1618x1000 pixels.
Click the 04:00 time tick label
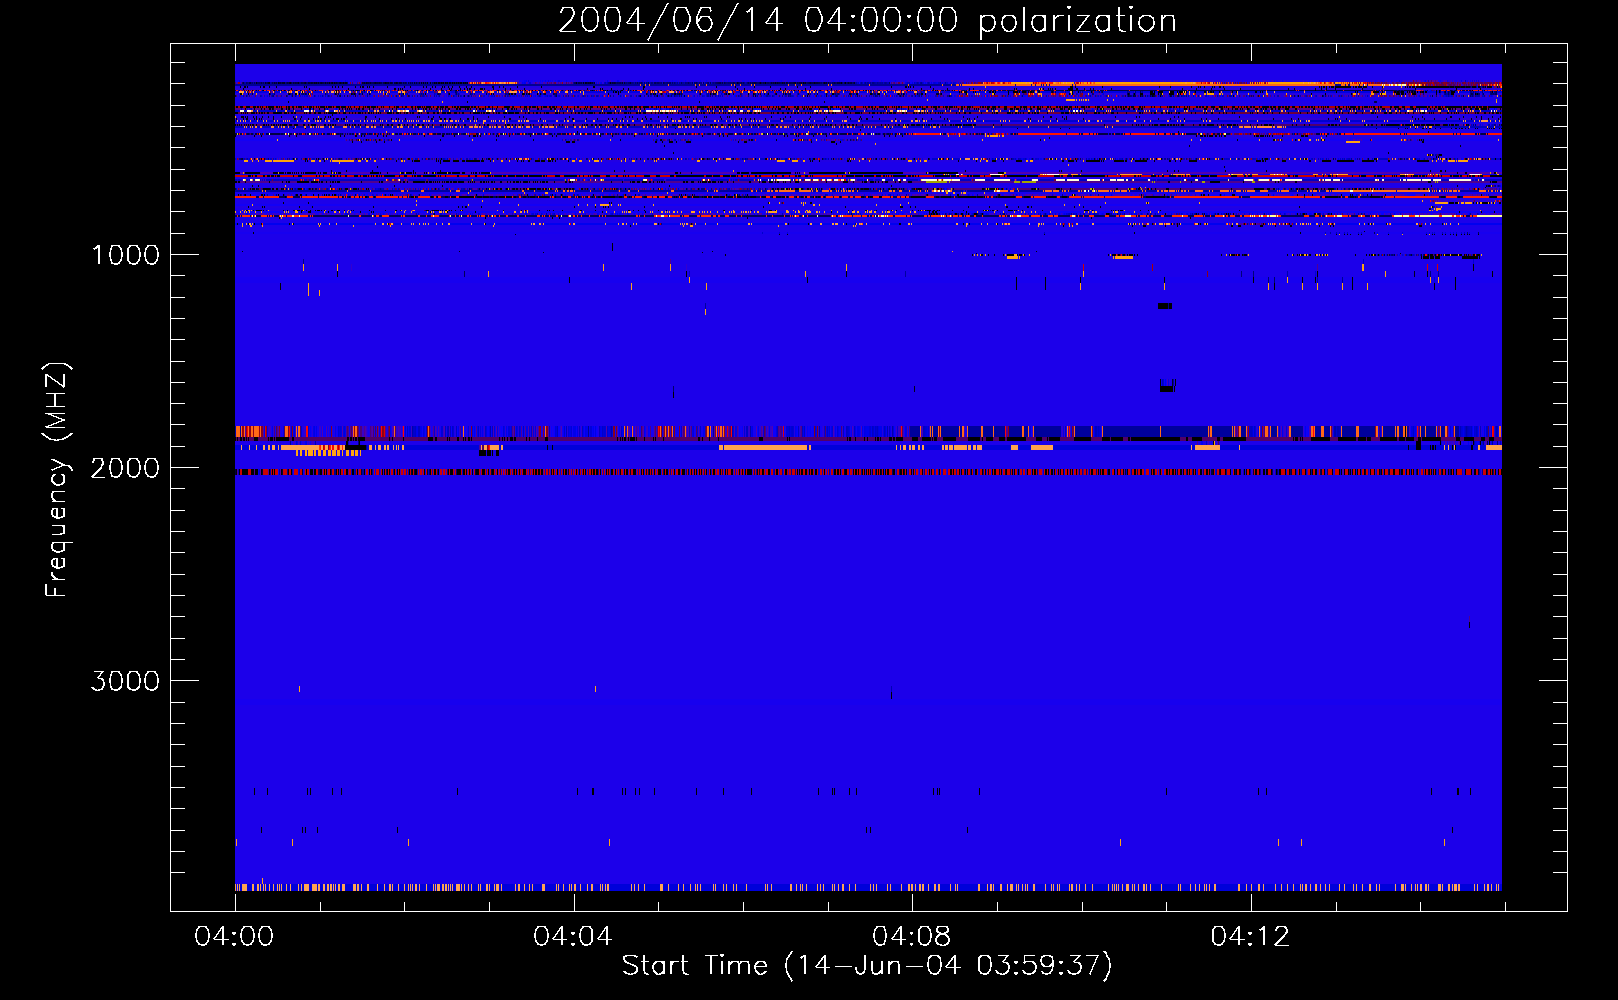pyautogui.click(x=234, y=937)
